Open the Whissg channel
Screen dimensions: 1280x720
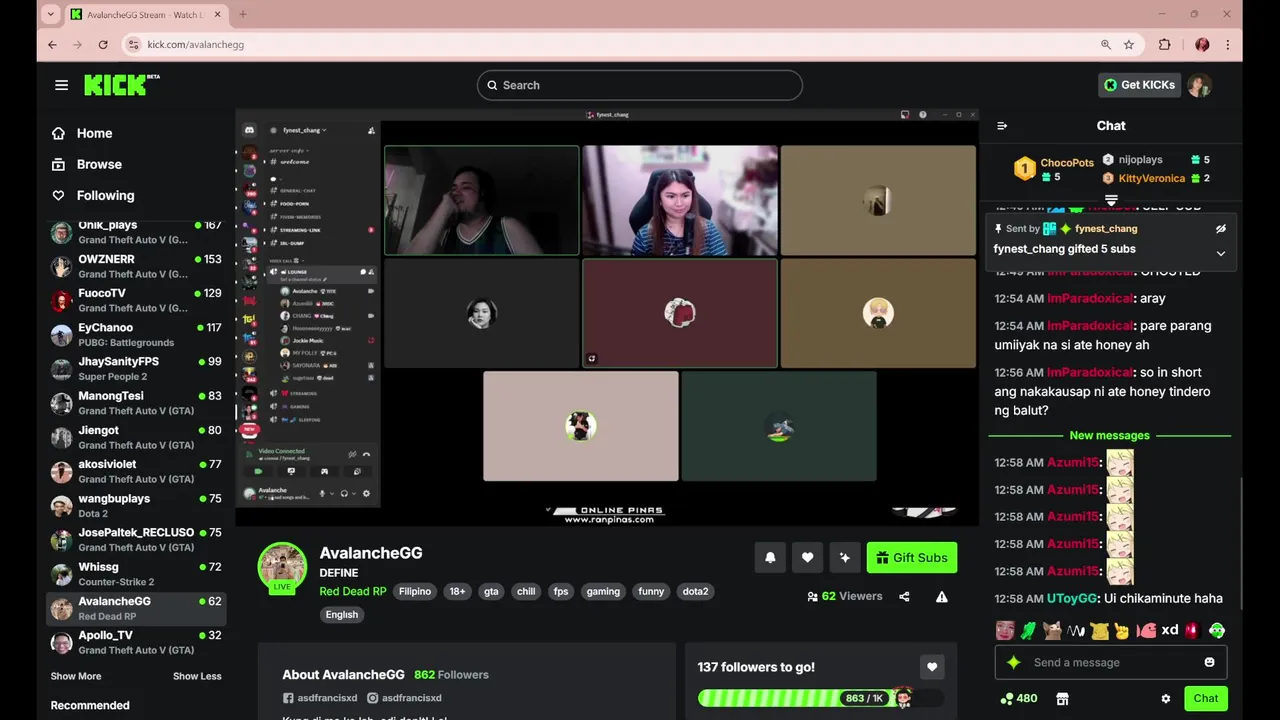136,574
